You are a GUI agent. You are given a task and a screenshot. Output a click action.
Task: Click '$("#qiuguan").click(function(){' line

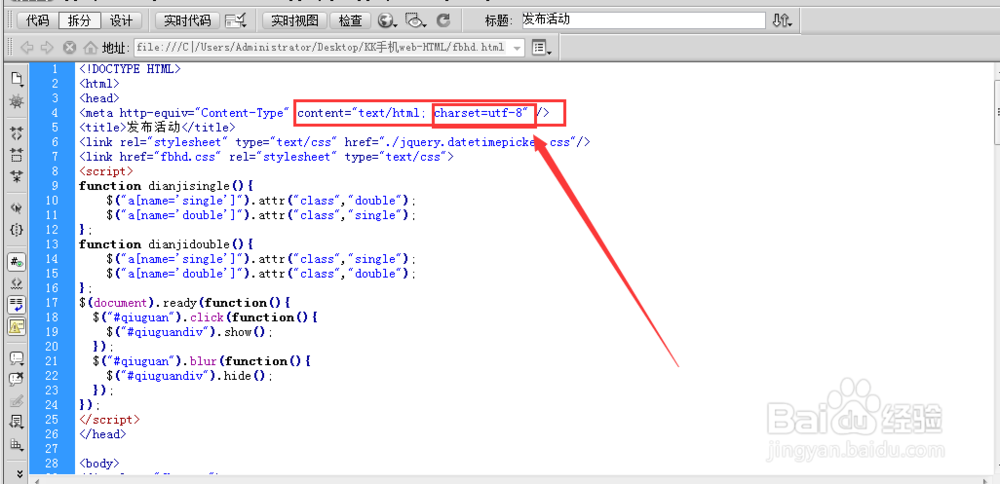point(205,318)
